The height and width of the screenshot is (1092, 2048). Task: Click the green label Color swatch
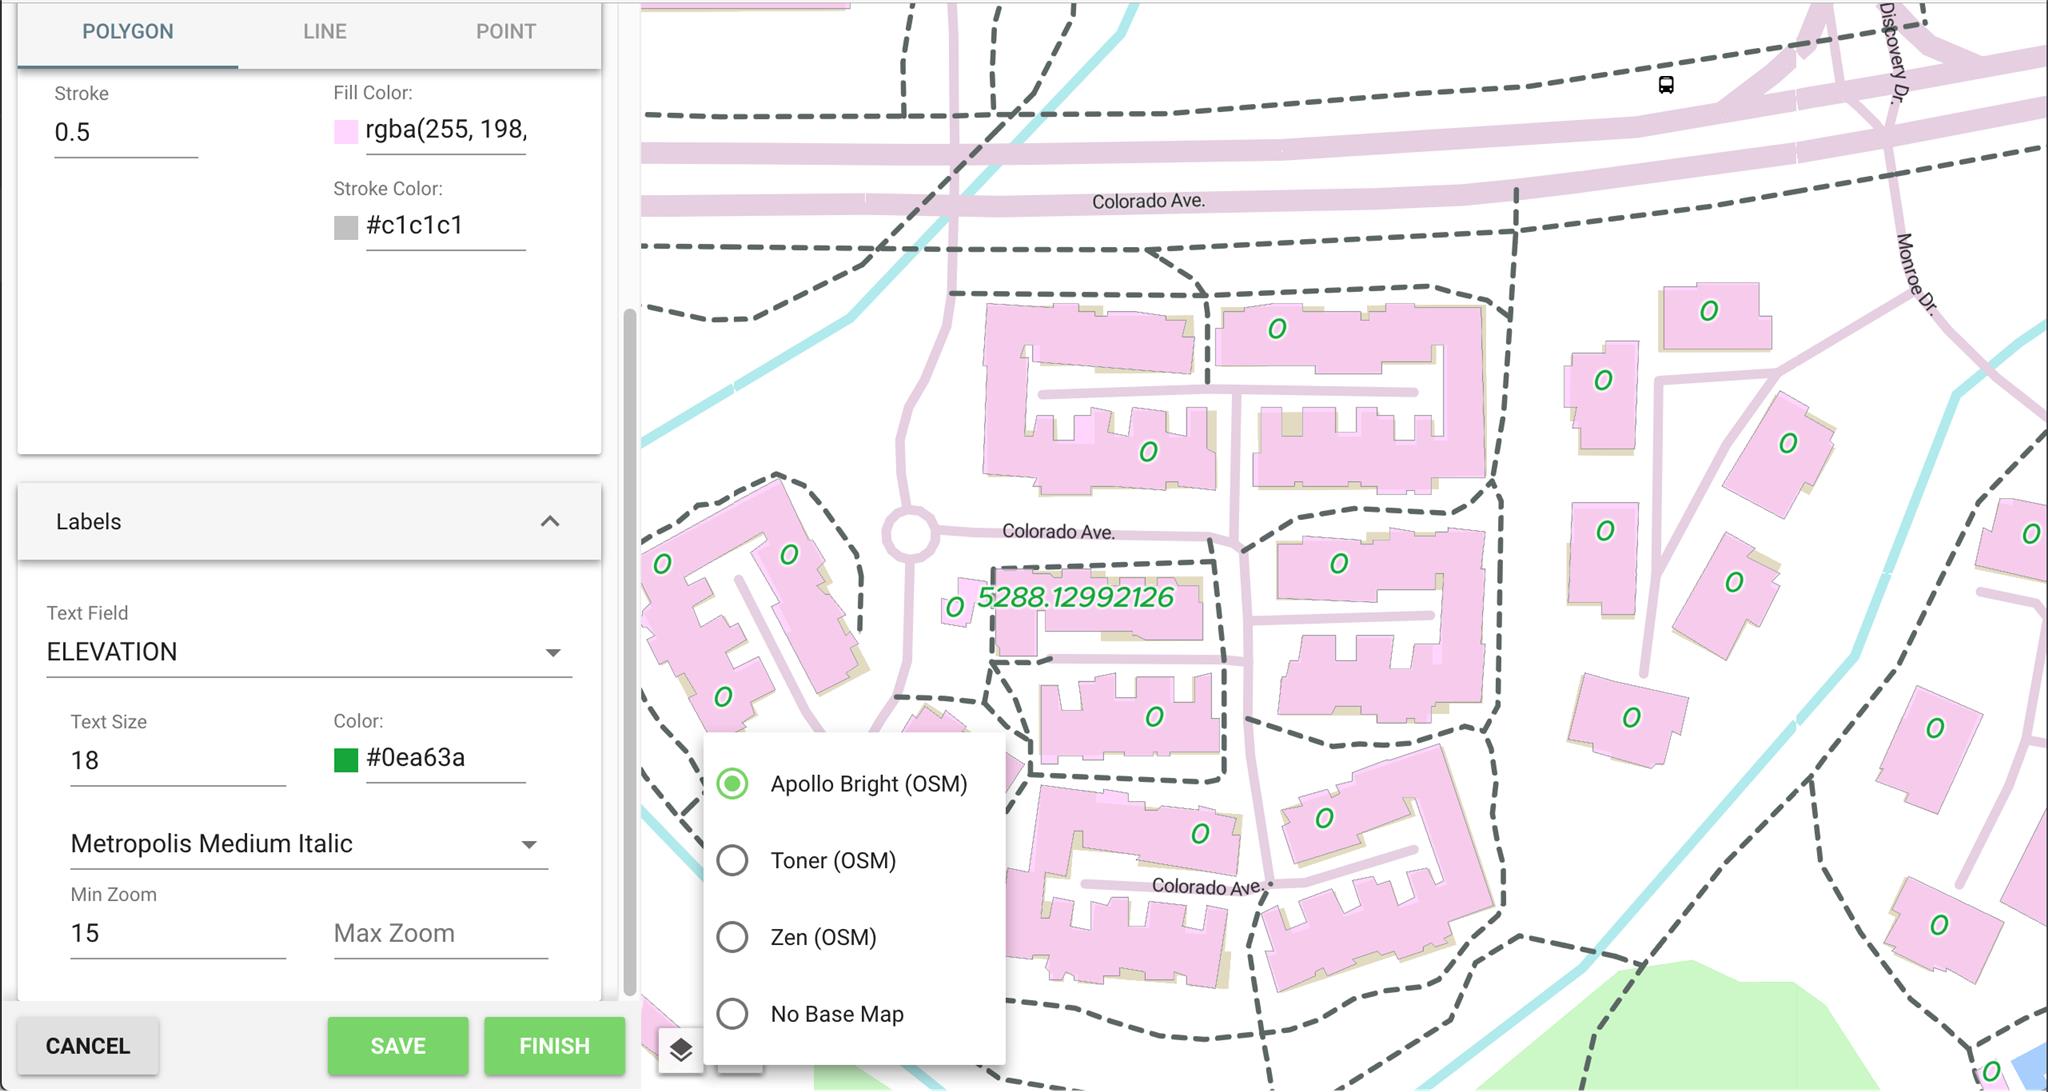pyautogui.click(x=346, y=760)
